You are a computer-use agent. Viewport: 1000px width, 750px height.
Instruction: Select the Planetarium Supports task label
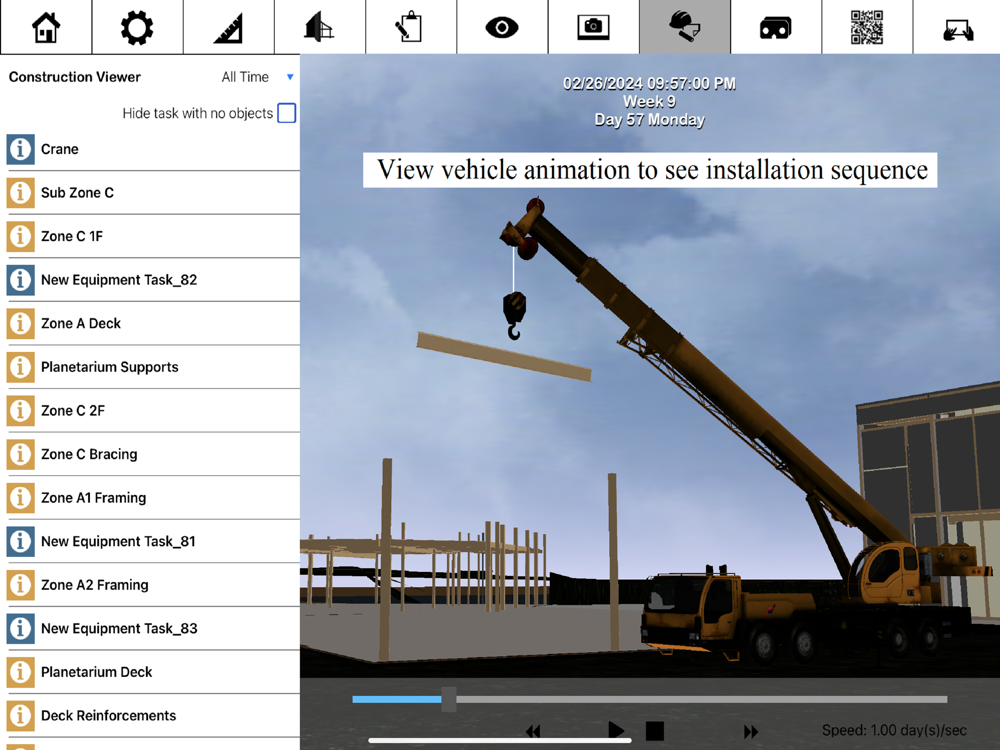tap(110, 367)
